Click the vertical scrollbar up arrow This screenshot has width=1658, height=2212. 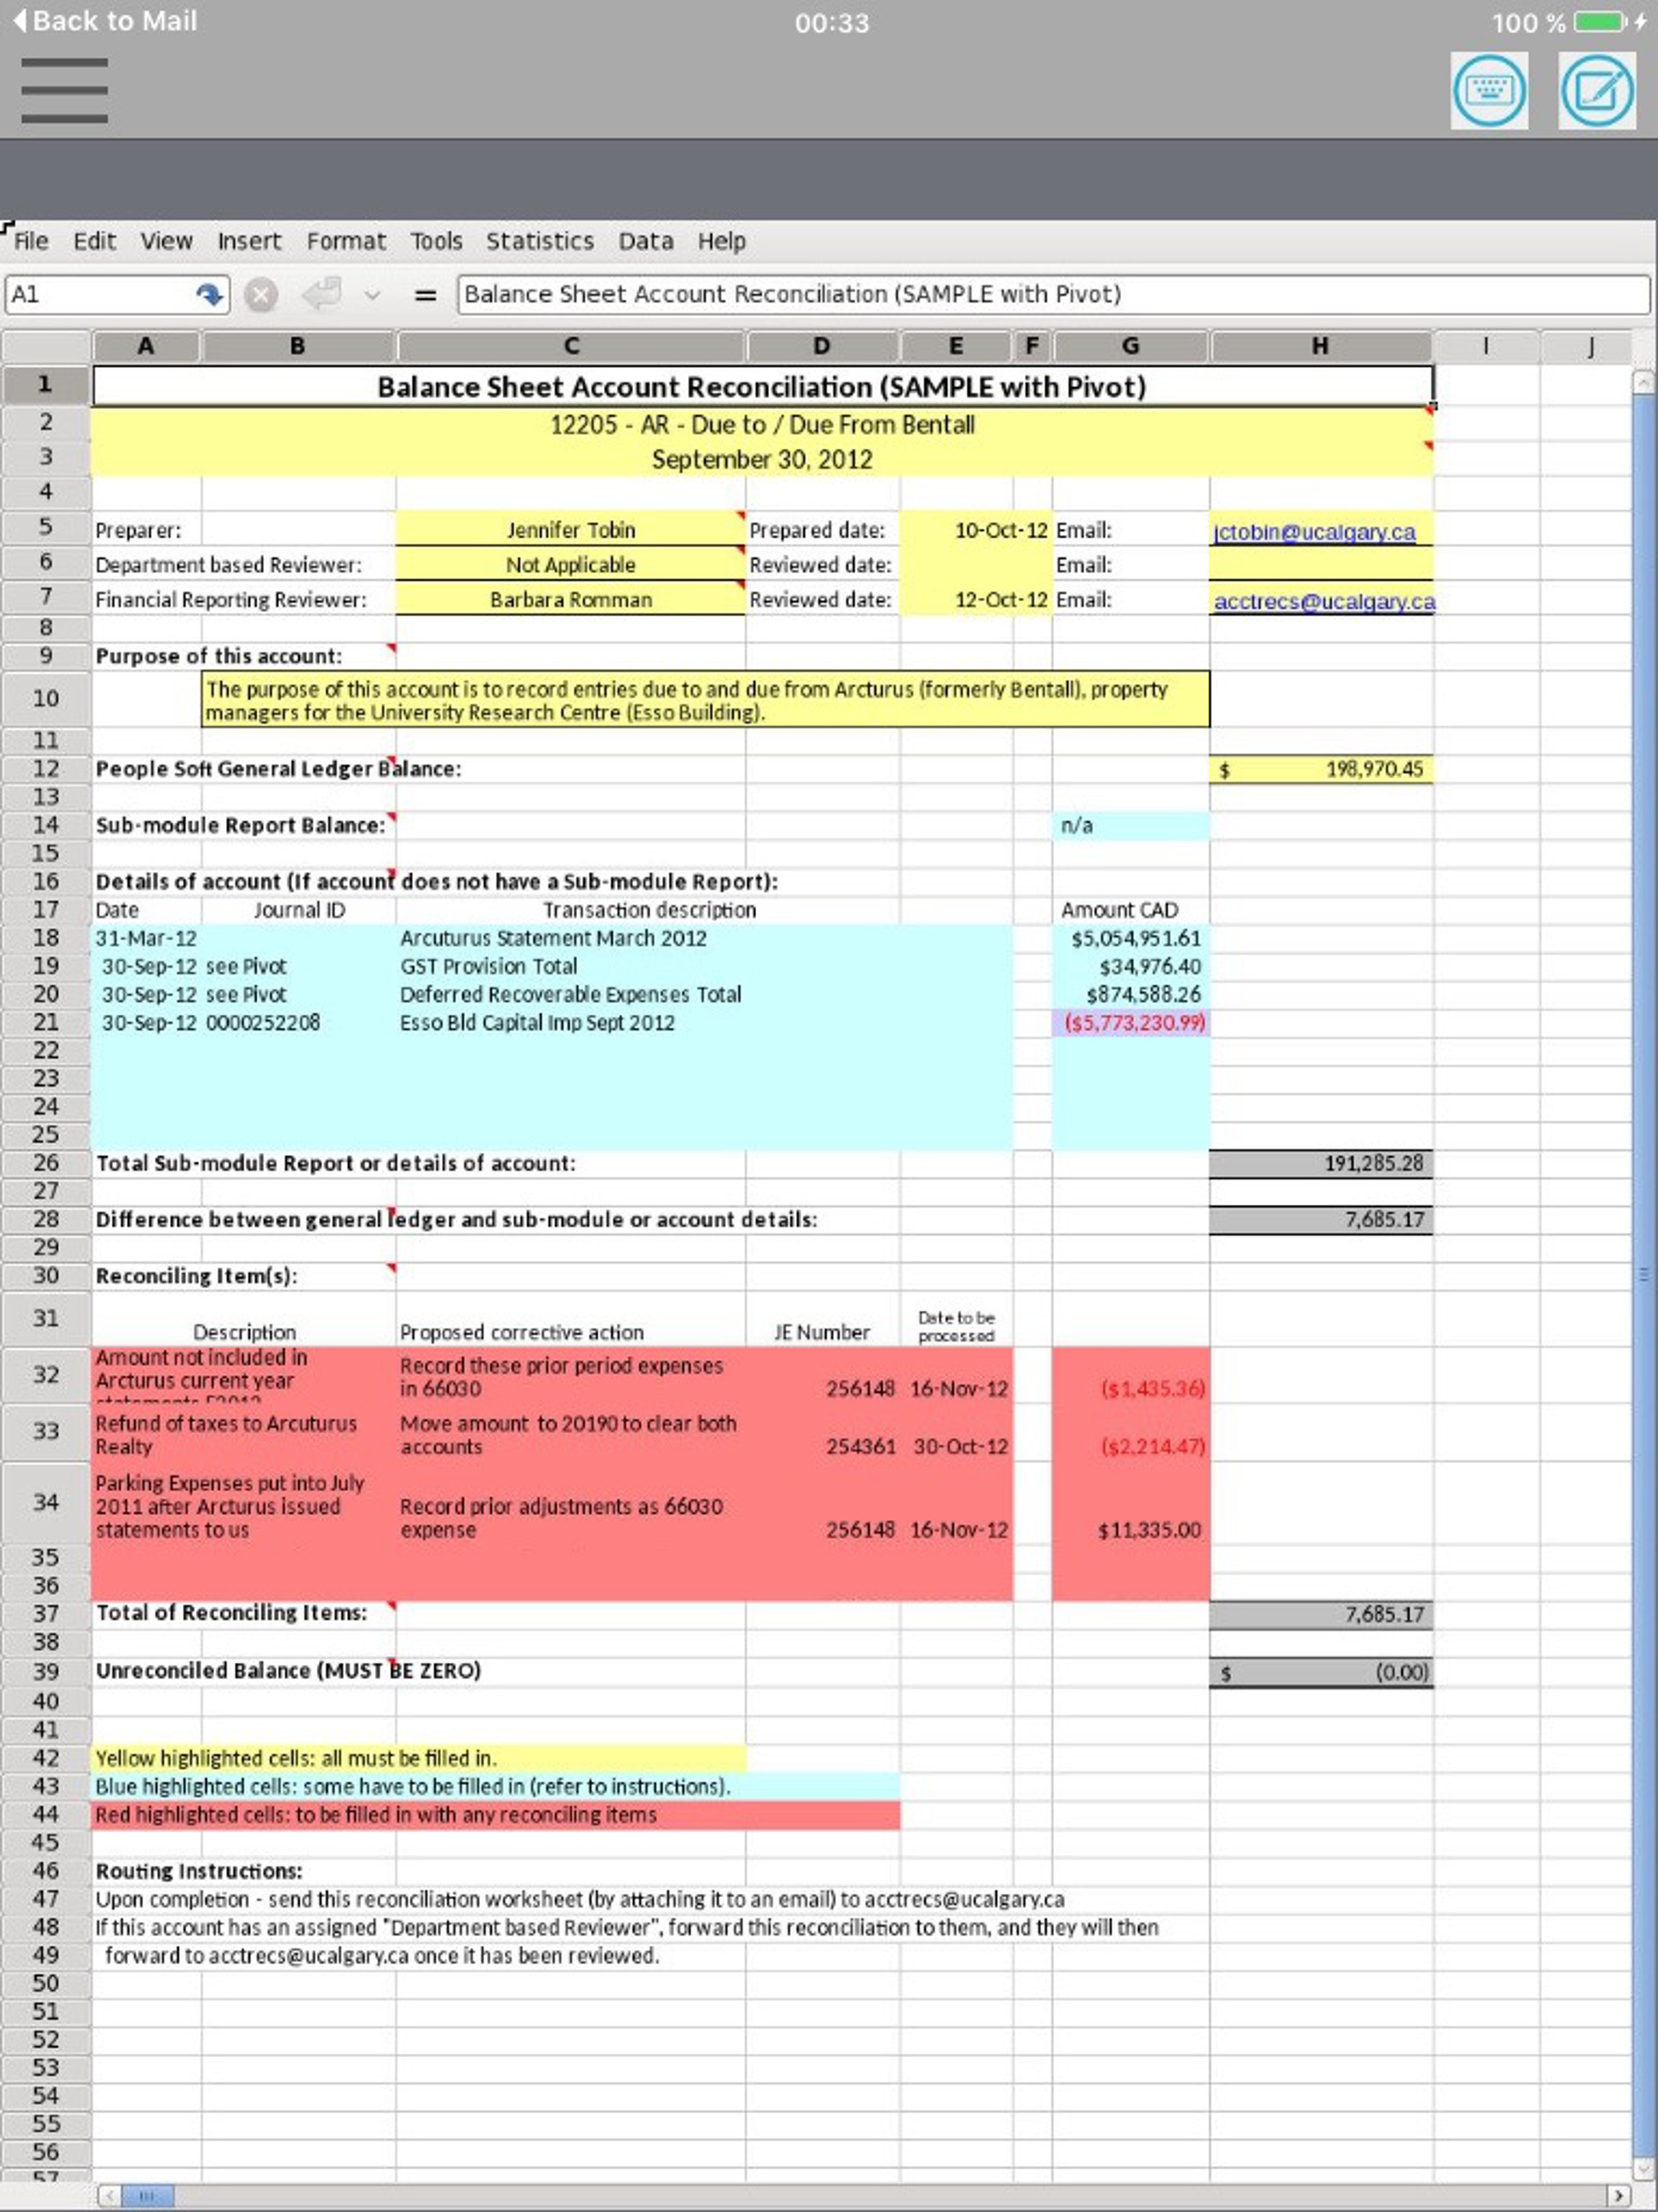(1643, 382)
